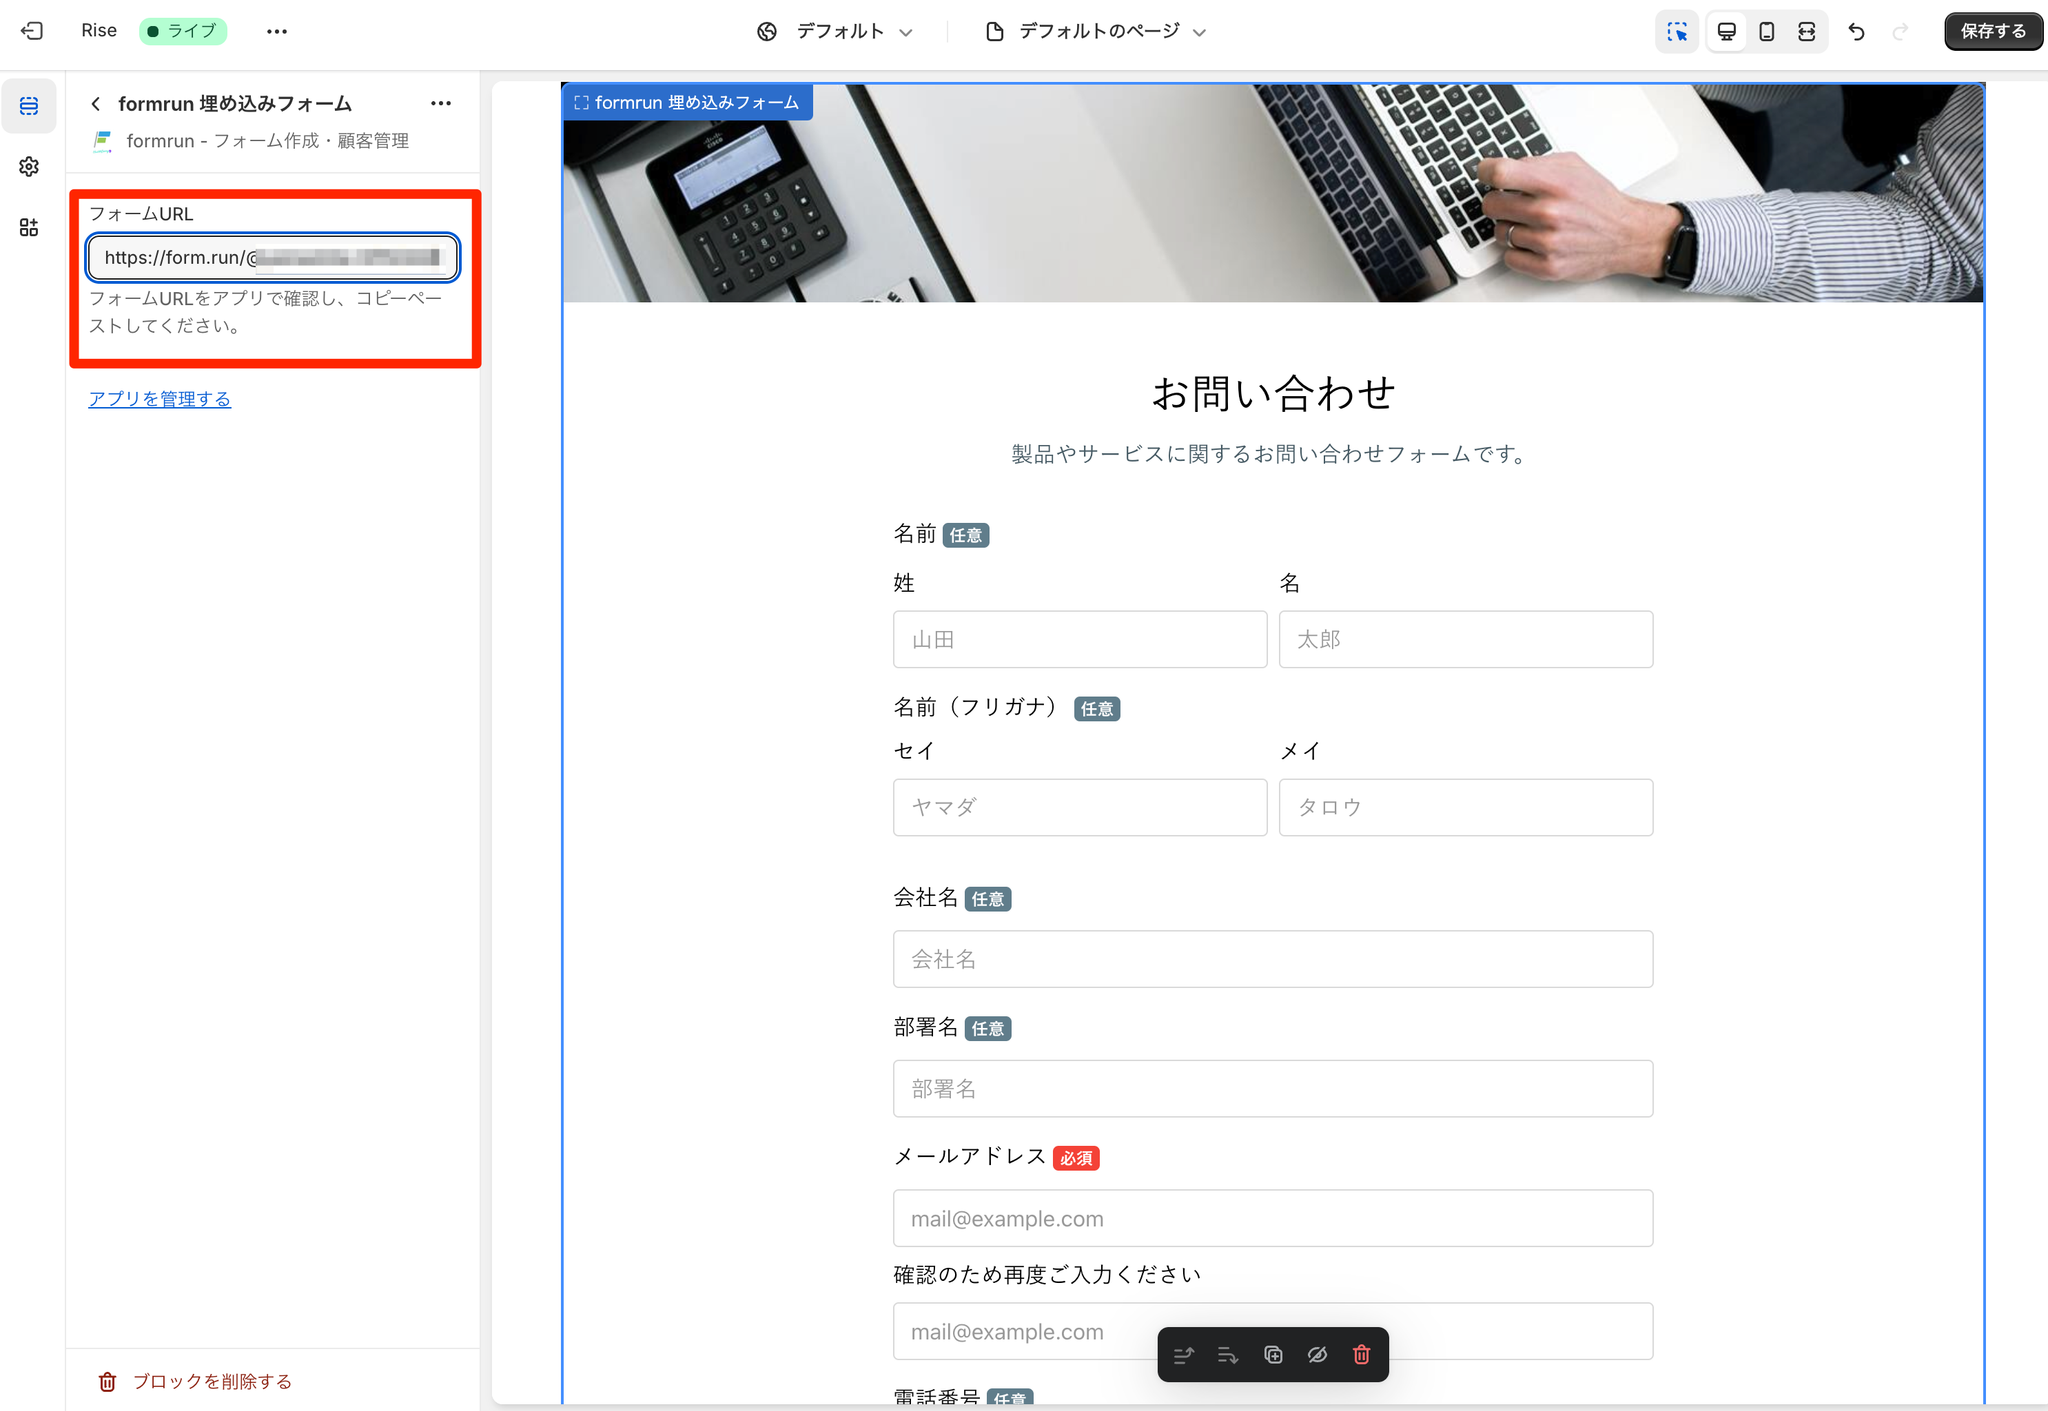The width and height of the screenshot is (2048, 1411).
Task: Switch to mobile preview icon
Action: (x=1767, y=31)
